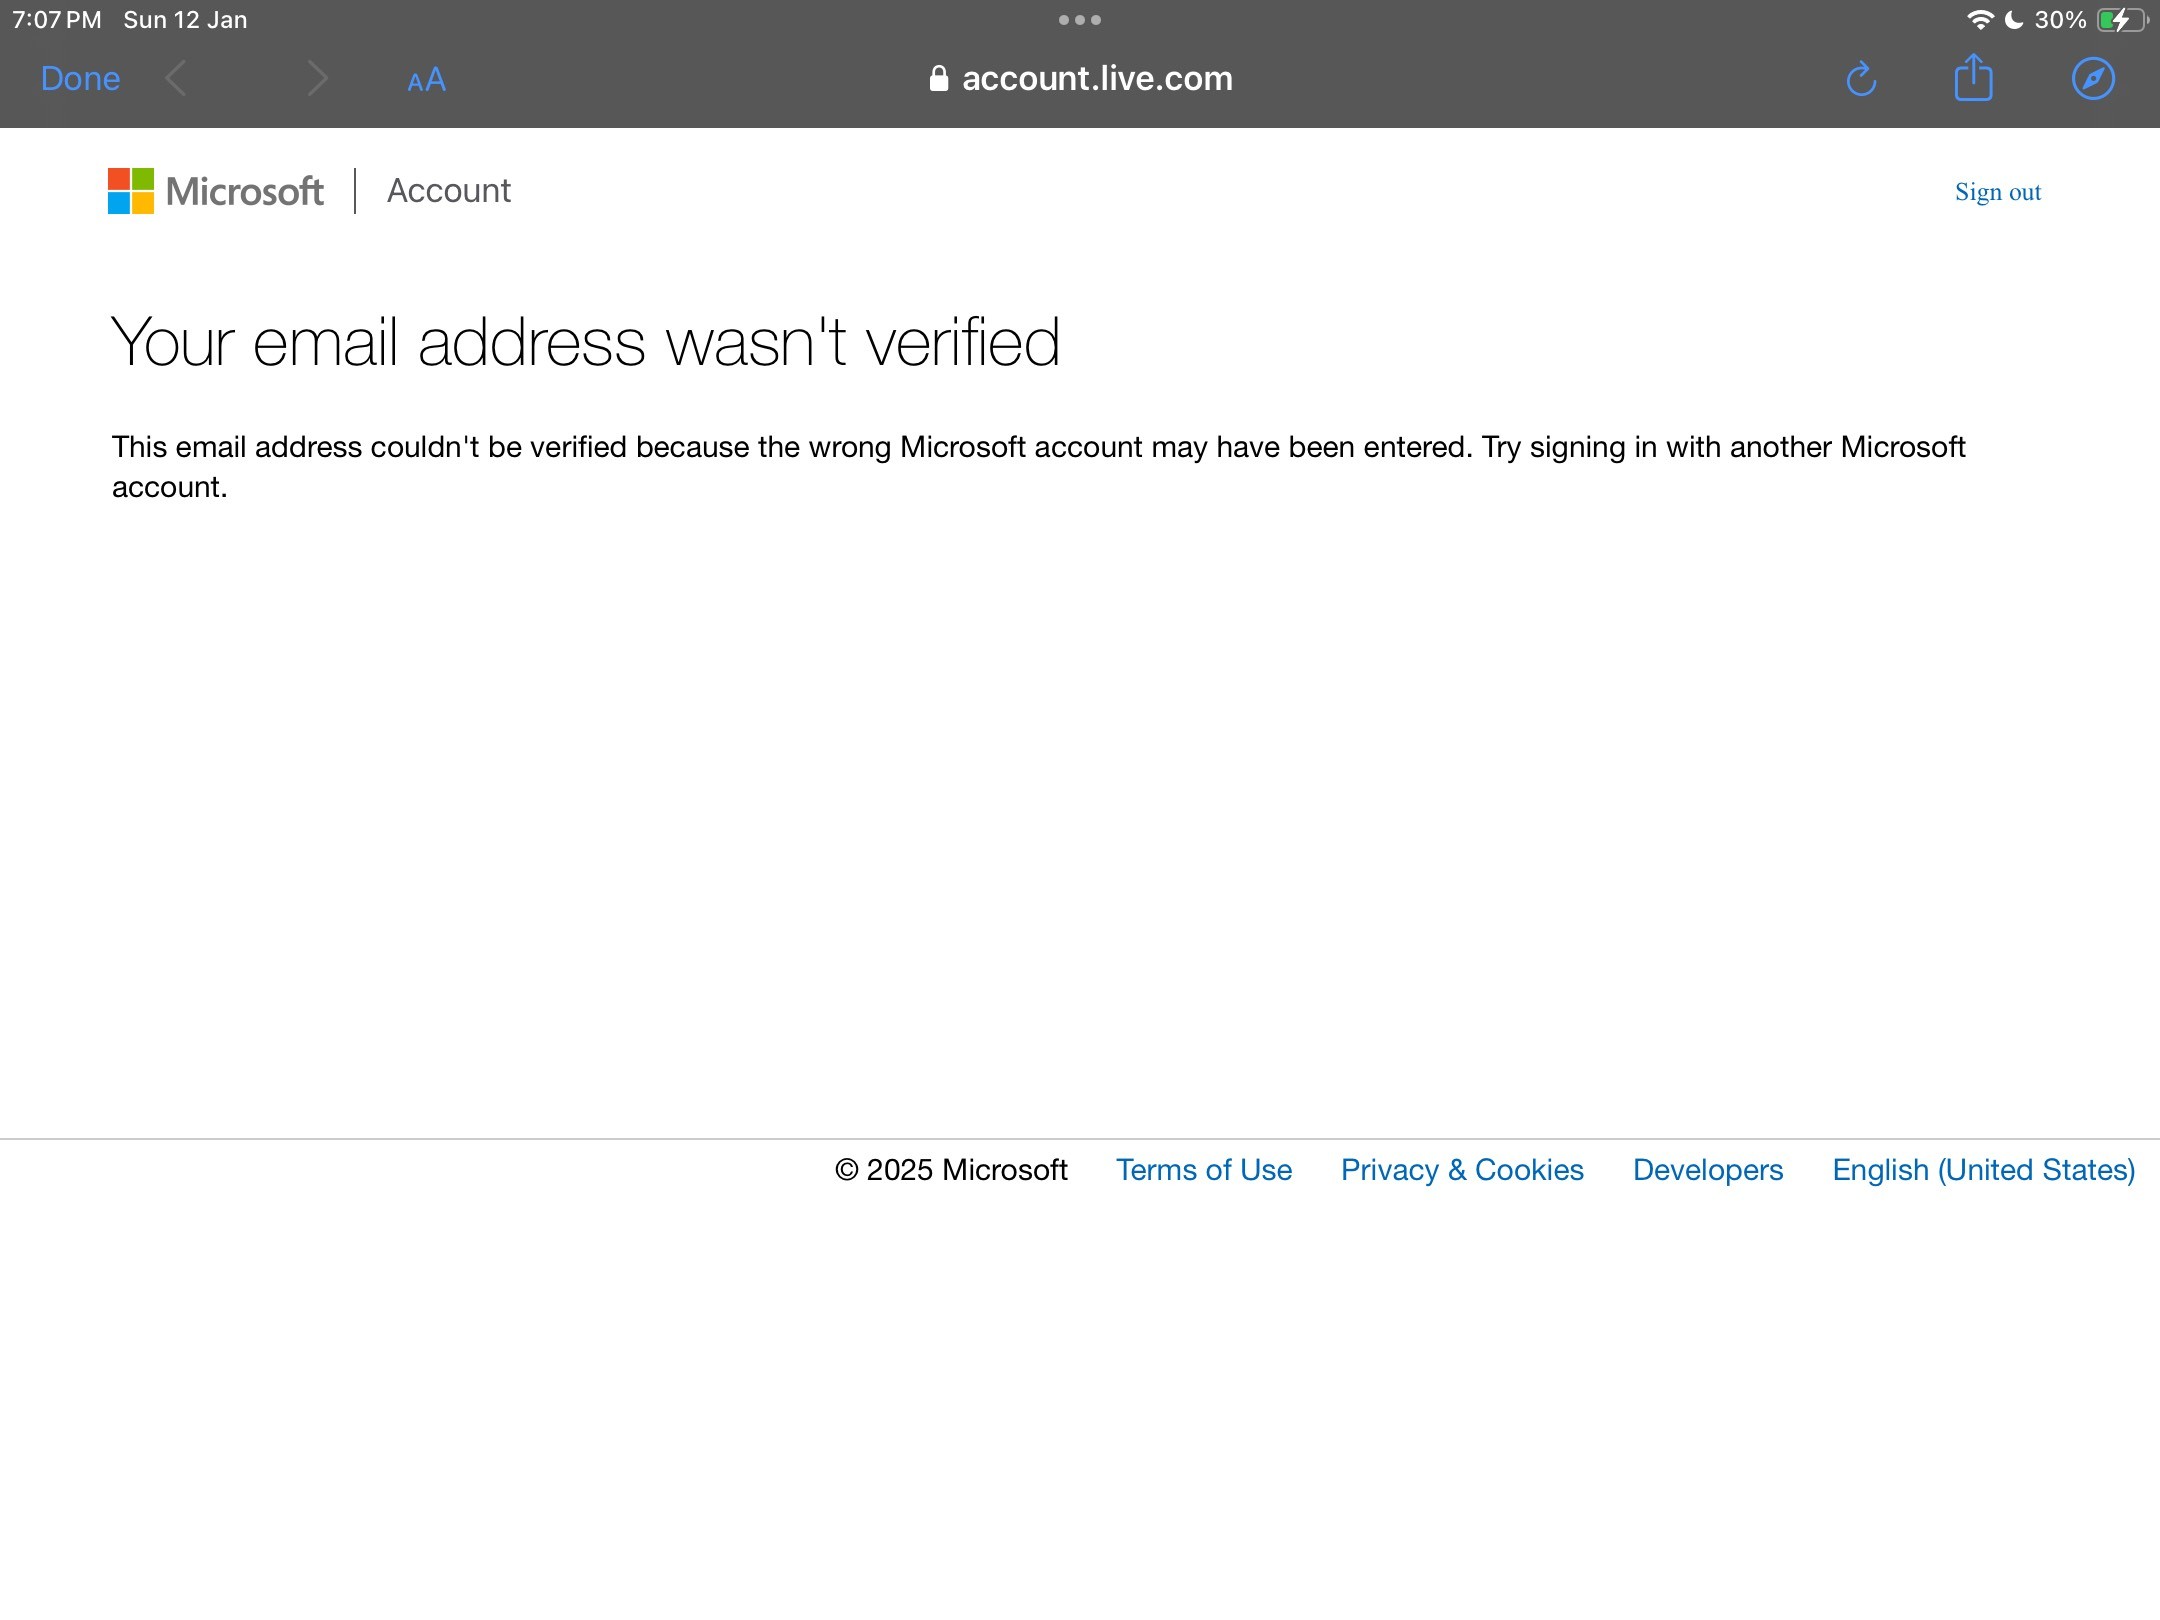This screenshot has width=2160, height=1620.
Task: Click the Microsoft wordmark text
Action: pos(245,191)
